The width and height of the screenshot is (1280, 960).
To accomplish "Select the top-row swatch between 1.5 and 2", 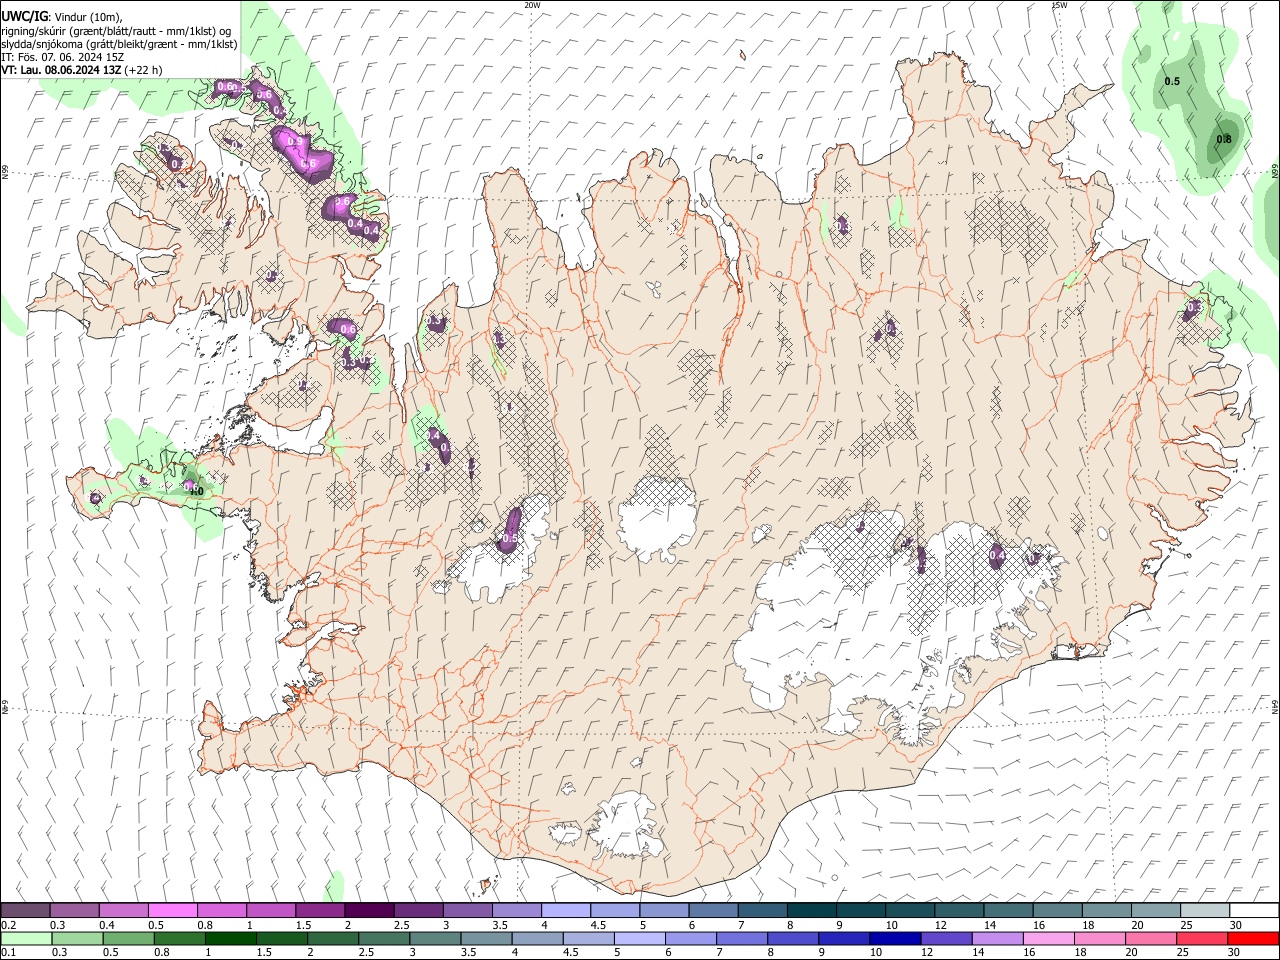I will (319, 910).
